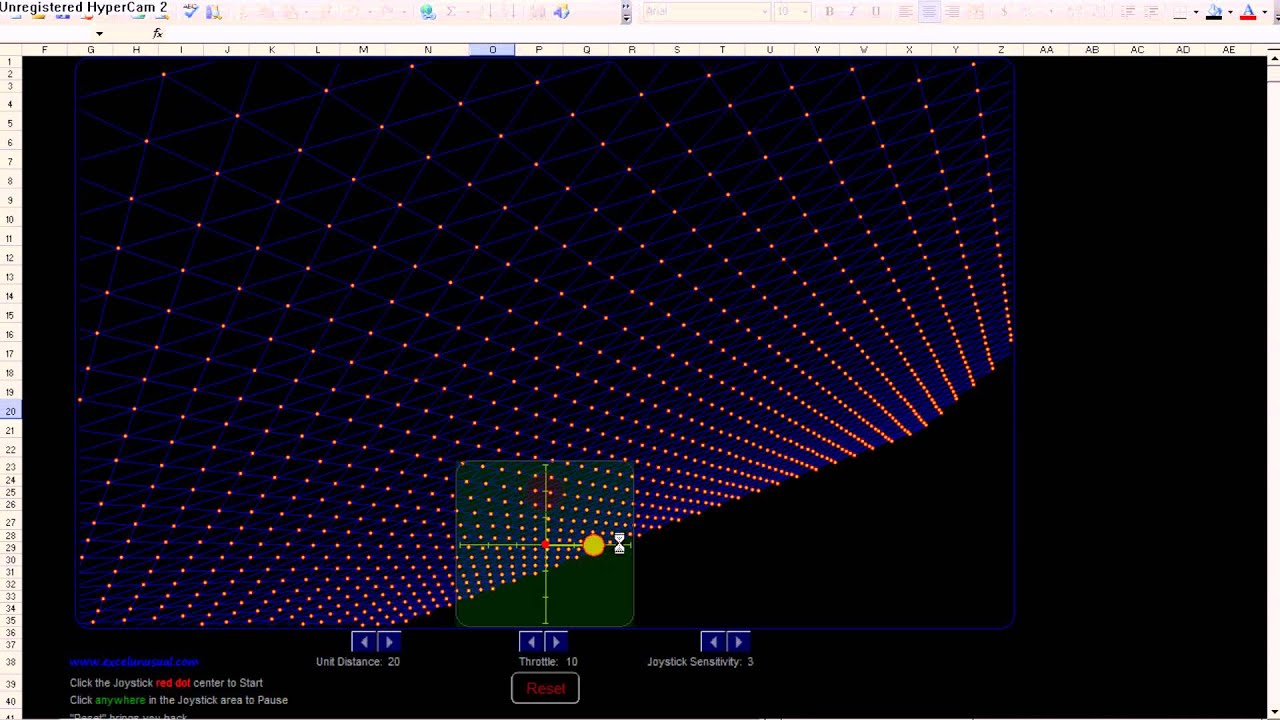Increase Throttle with right arrow
Screen dimensions: 1280x720
pyautogui.click(x=556, y=642)
